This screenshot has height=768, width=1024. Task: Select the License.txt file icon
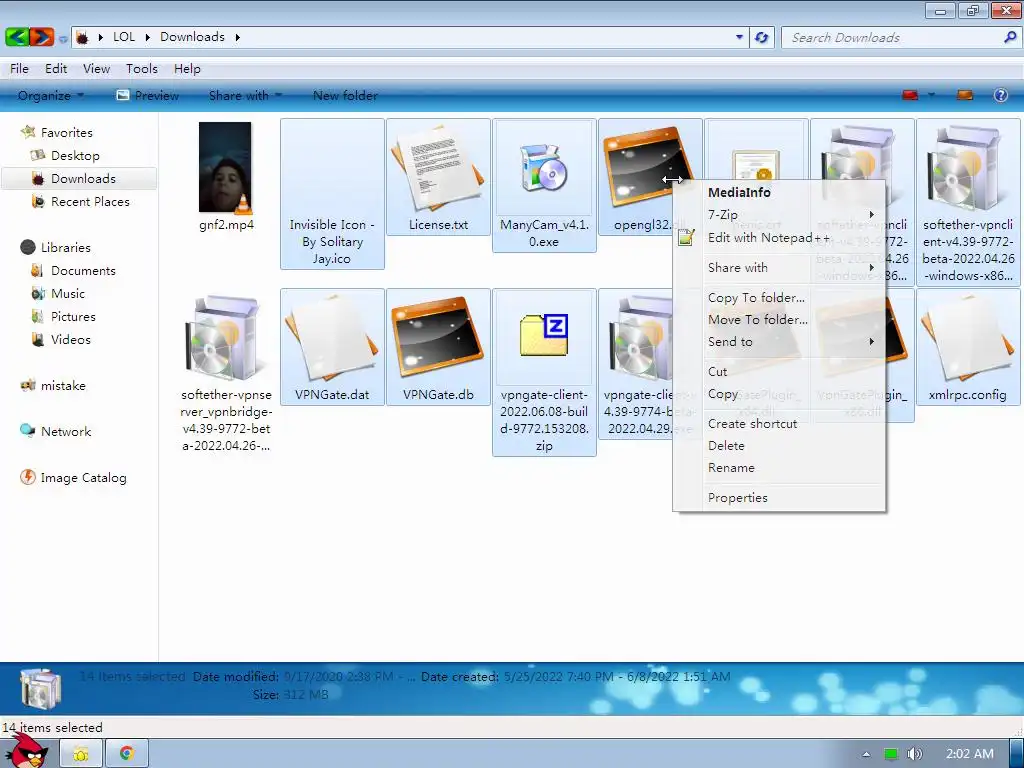[438, 168]
